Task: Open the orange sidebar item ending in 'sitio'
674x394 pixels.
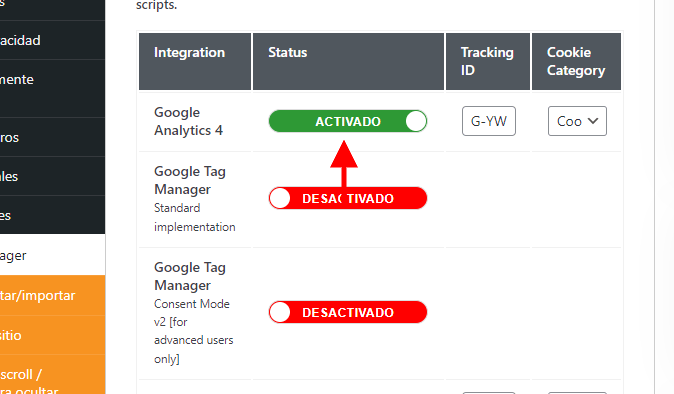Action: (x=52, y=335)
